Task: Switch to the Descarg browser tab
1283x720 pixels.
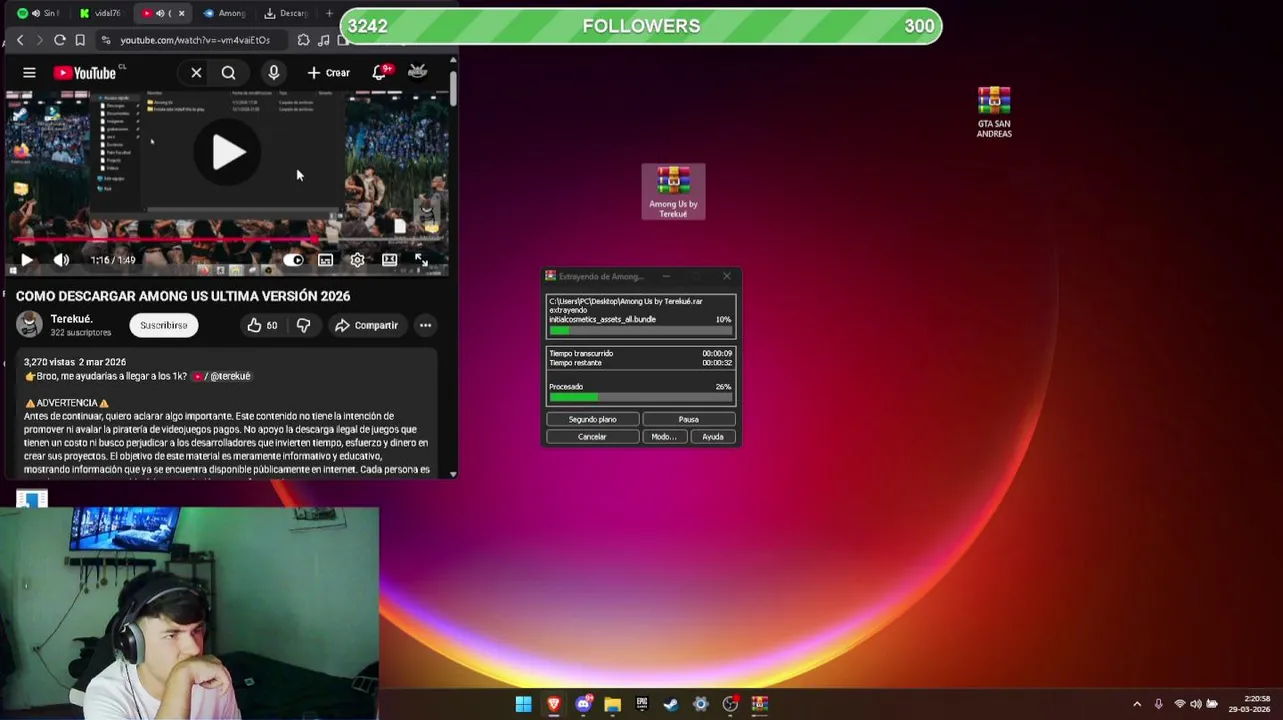Action: [x=286, y=13]
